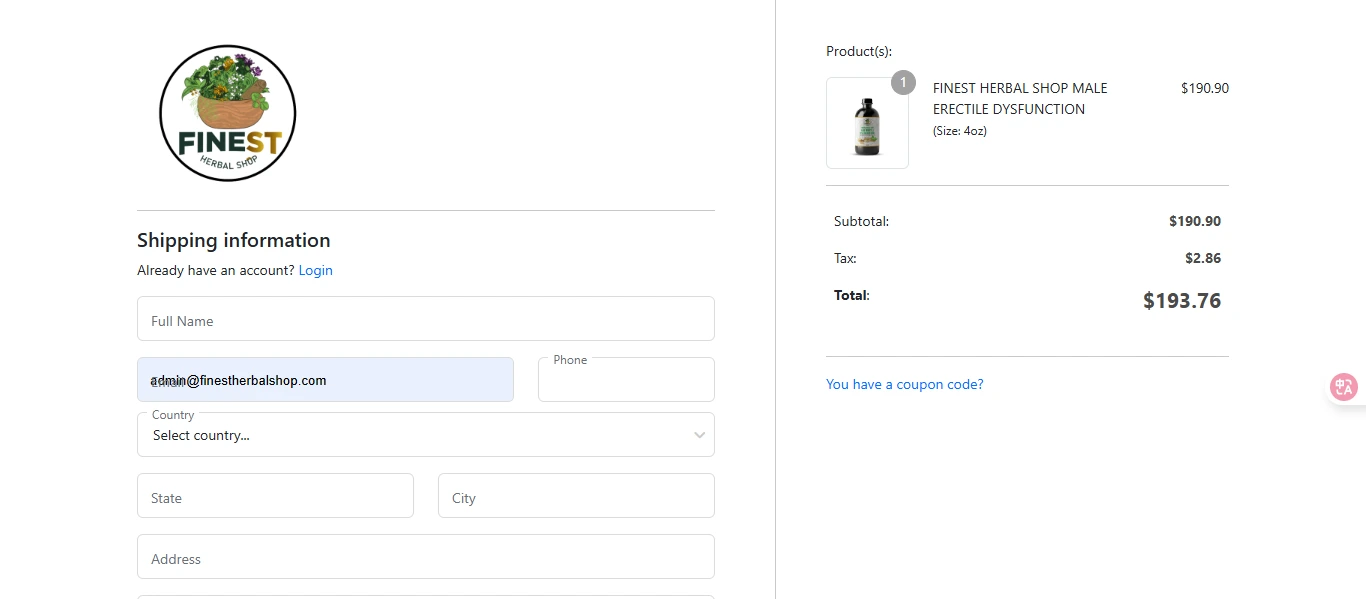Click the product name "Finest Herbal Shop Male"

(x=1019, y=88)
